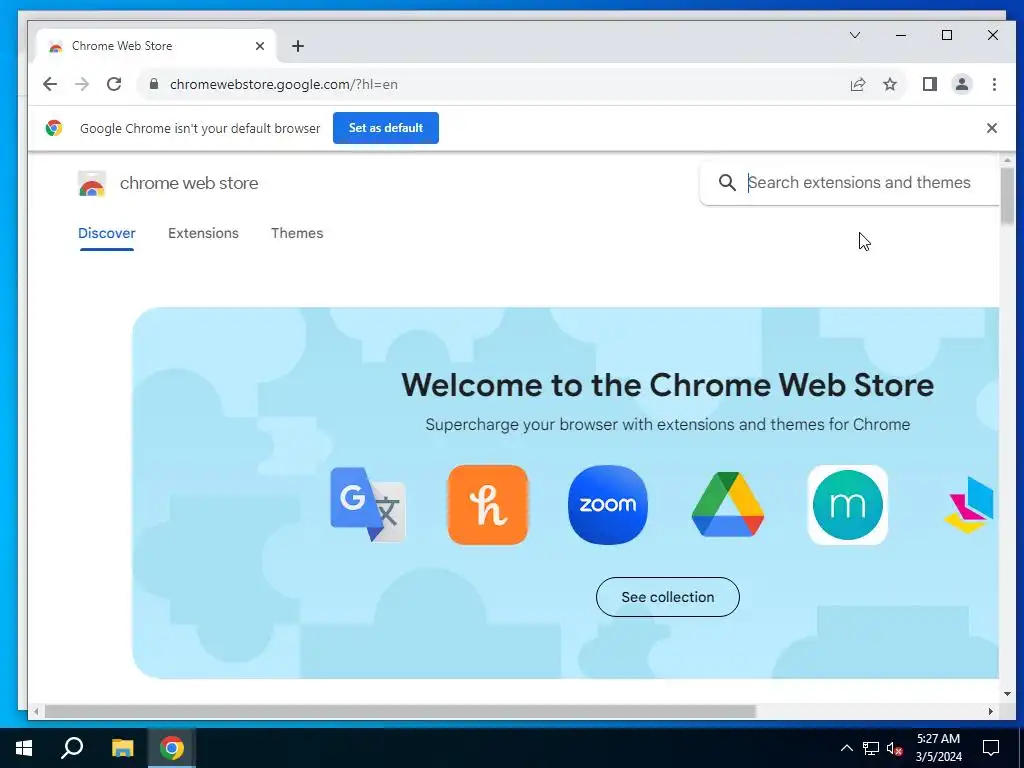Open Windows taskbar search
The image size is (1024, 768).
click(x=72, y=748)
